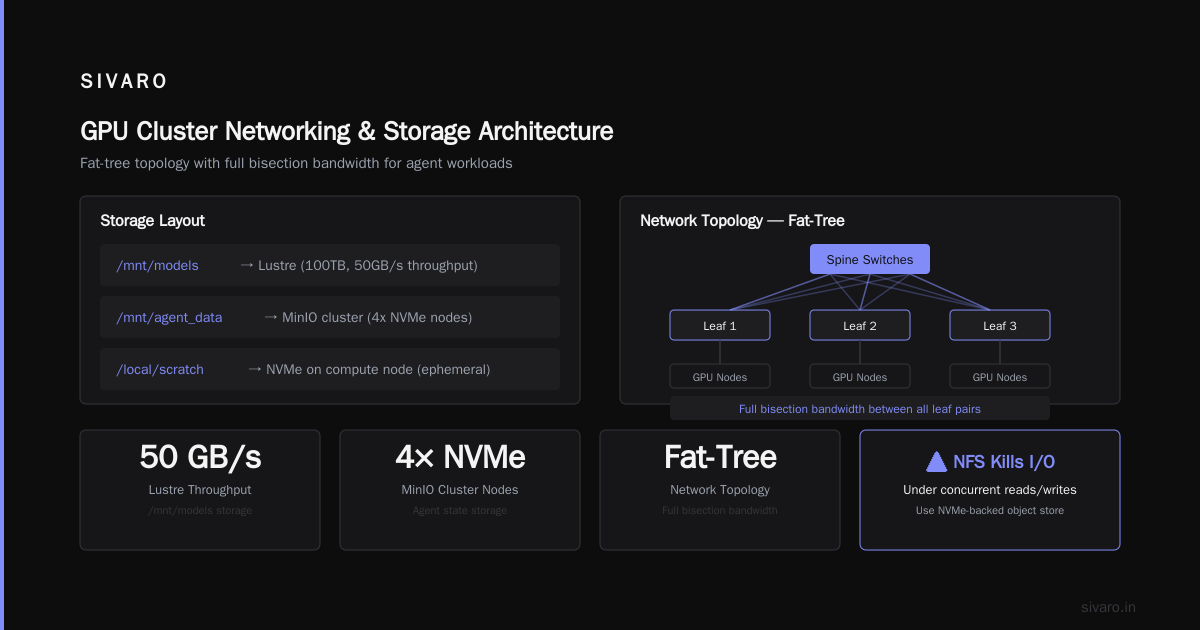This screenshot has width=1200, height=630.
Task: Click the NFS Kills I/O heading
Action: pos(1004,461)
